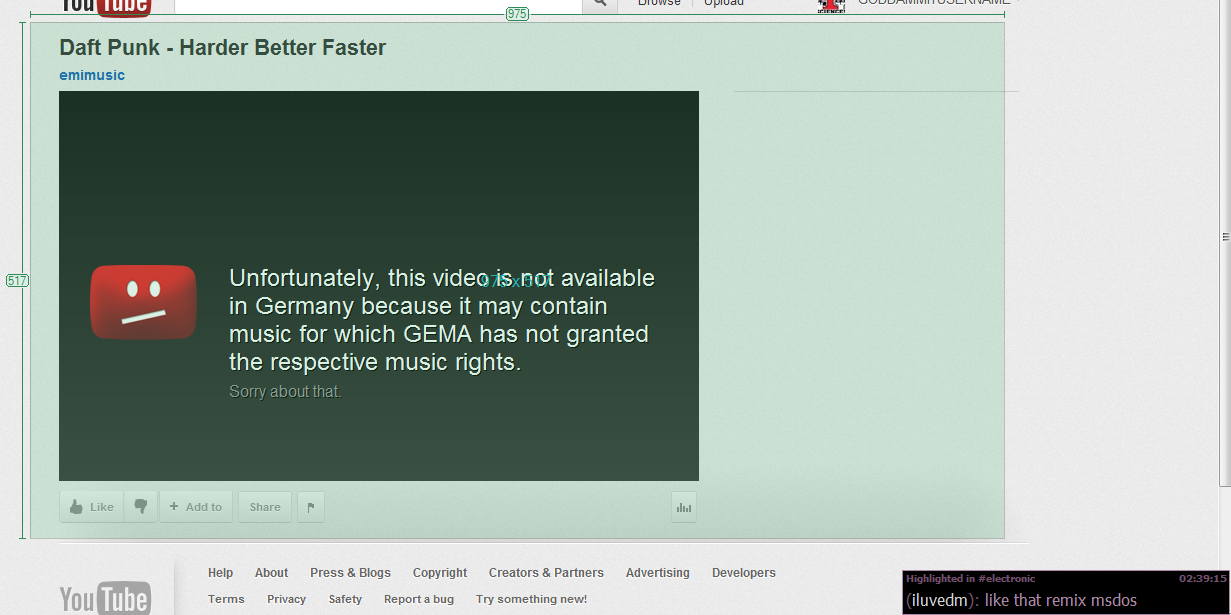Click the thumbs-up Like button

click(91, 507)
